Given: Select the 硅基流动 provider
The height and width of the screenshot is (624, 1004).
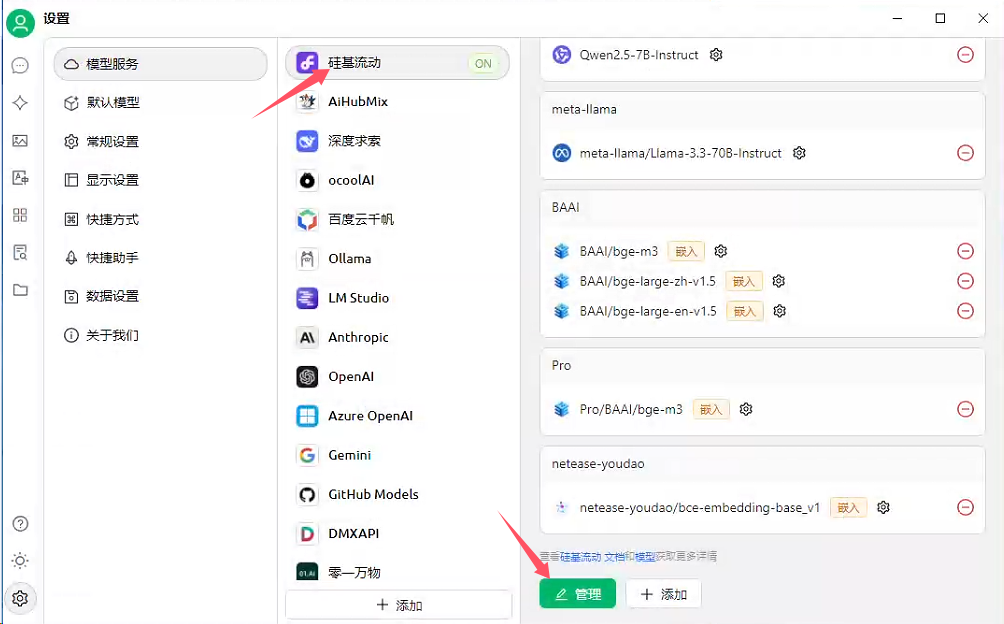Looking at the screenshot, I should coord(397,63).
